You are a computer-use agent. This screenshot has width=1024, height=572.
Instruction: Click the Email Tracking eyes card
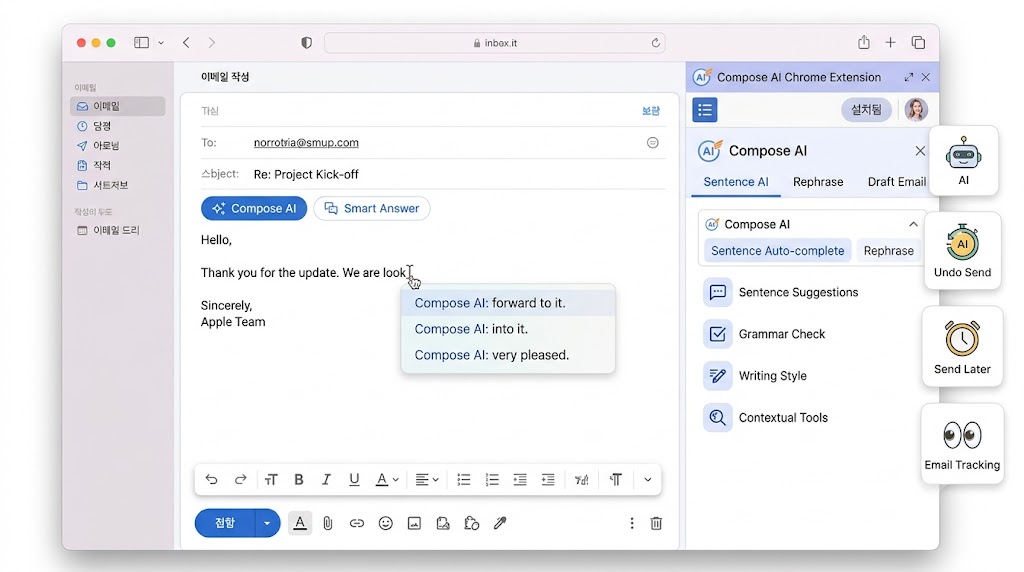[x=962, y=443]
